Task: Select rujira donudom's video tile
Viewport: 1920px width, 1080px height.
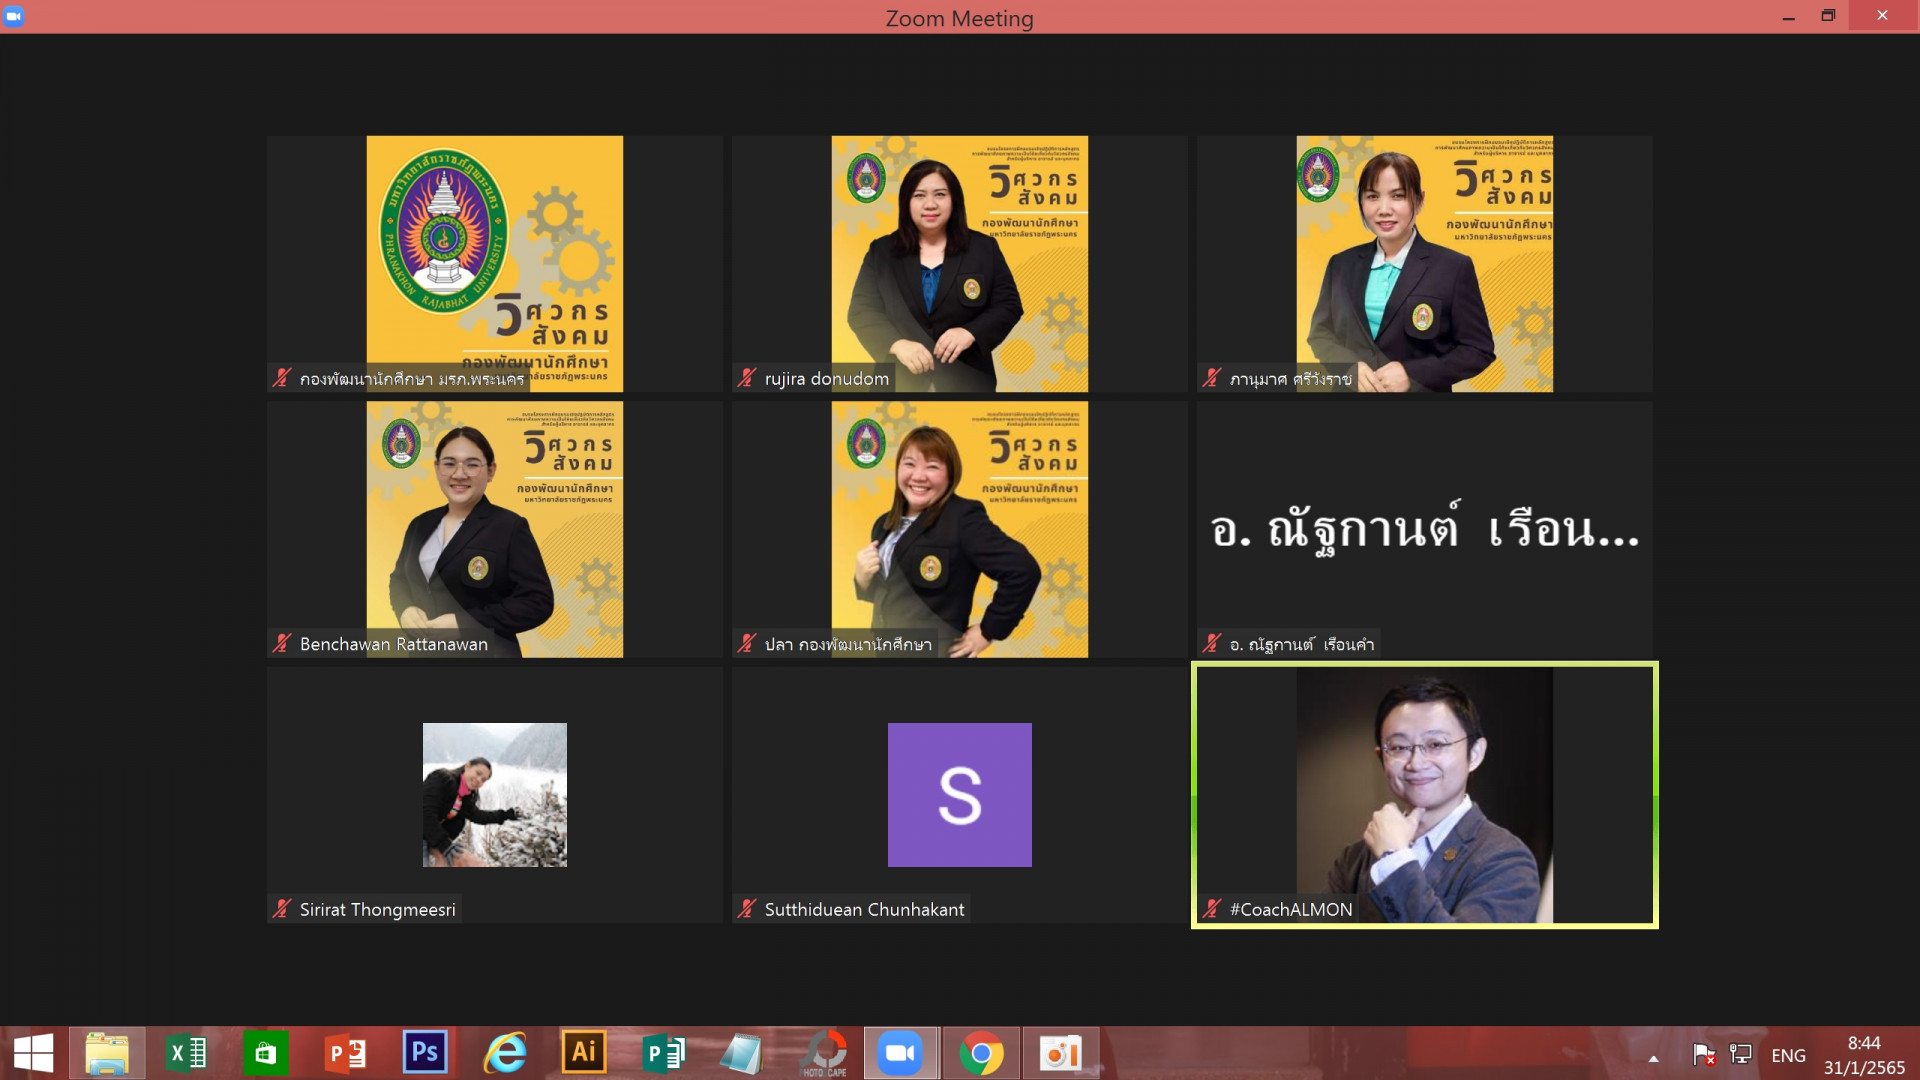Action: pos(960,264)
